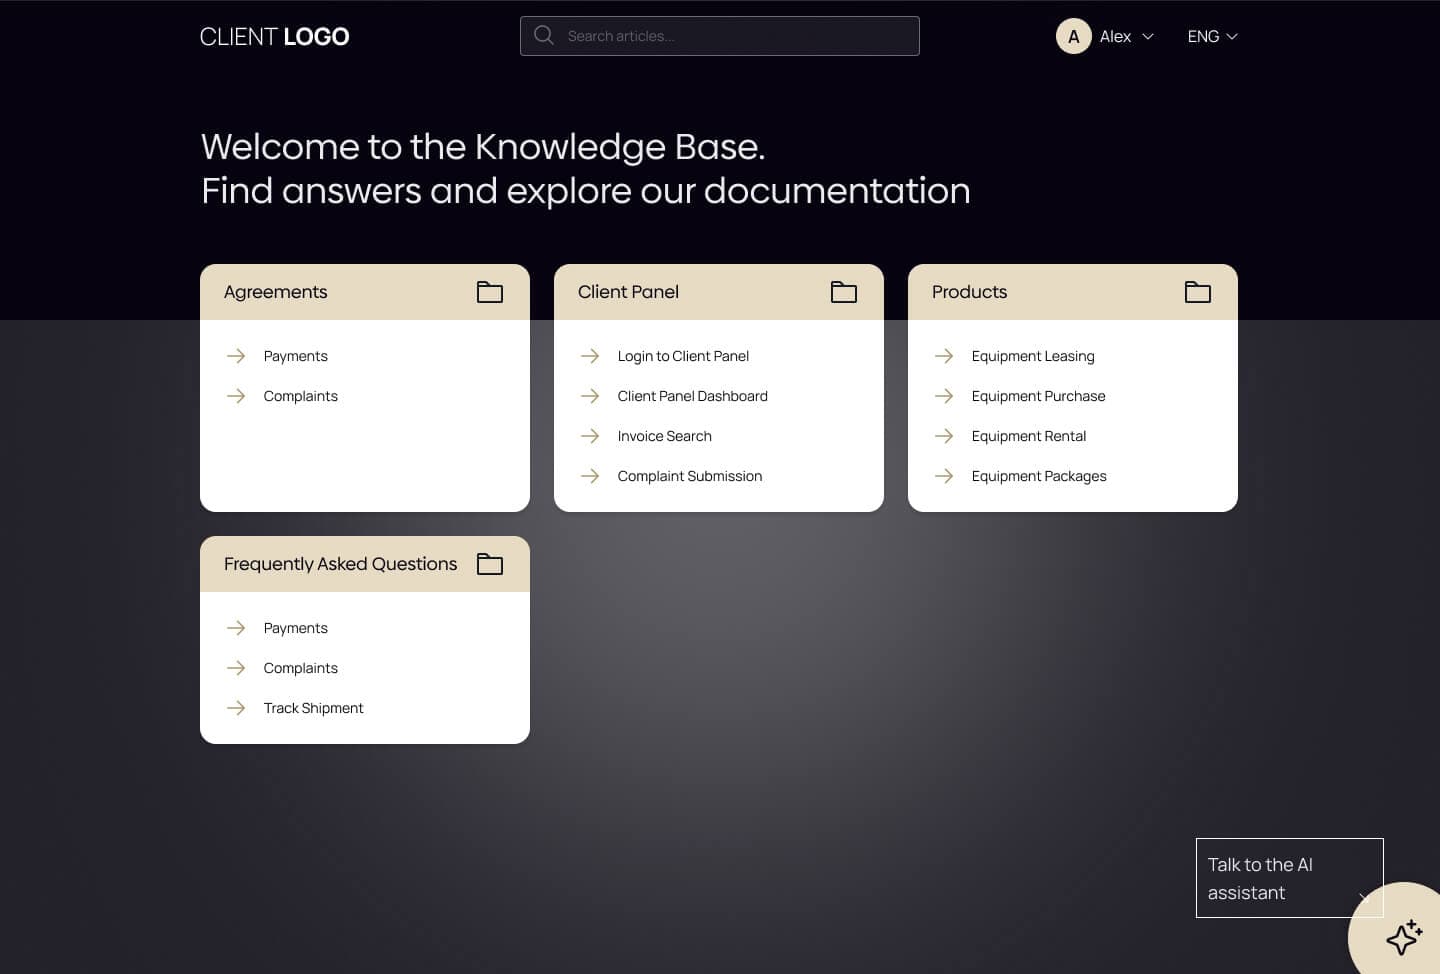Select Equipment Rental under Products
The height and width of the screenshot is (974, 1440).
point(1028,436)
